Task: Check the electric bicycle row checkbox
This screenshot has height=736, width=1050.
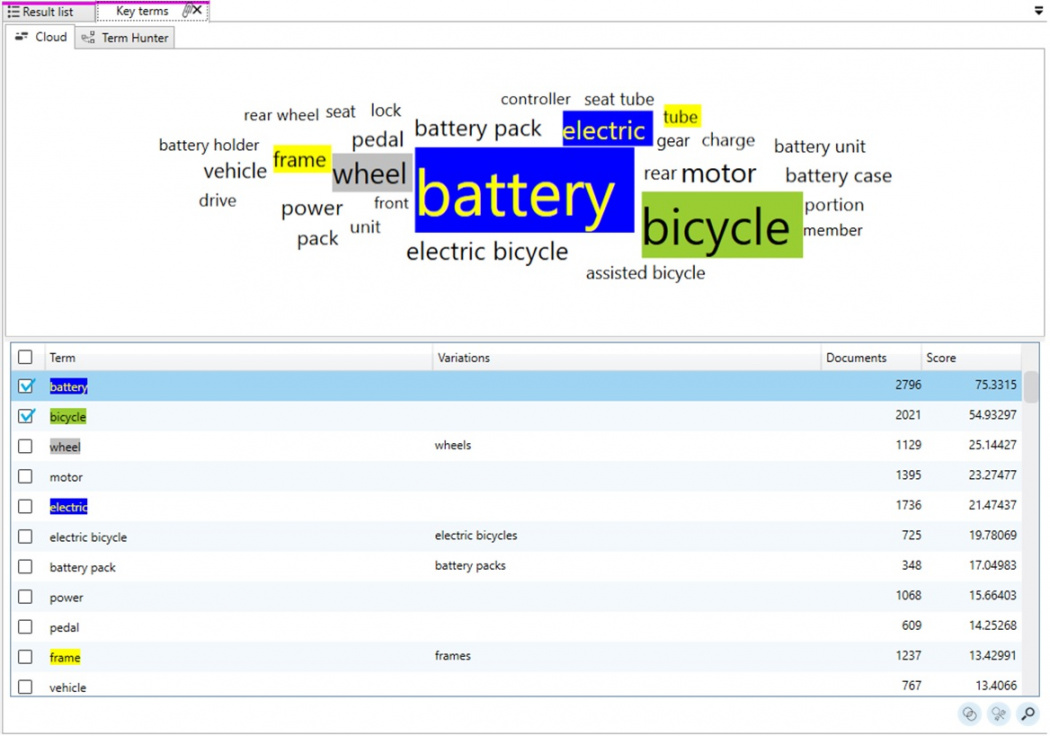Action: point(25,536)
